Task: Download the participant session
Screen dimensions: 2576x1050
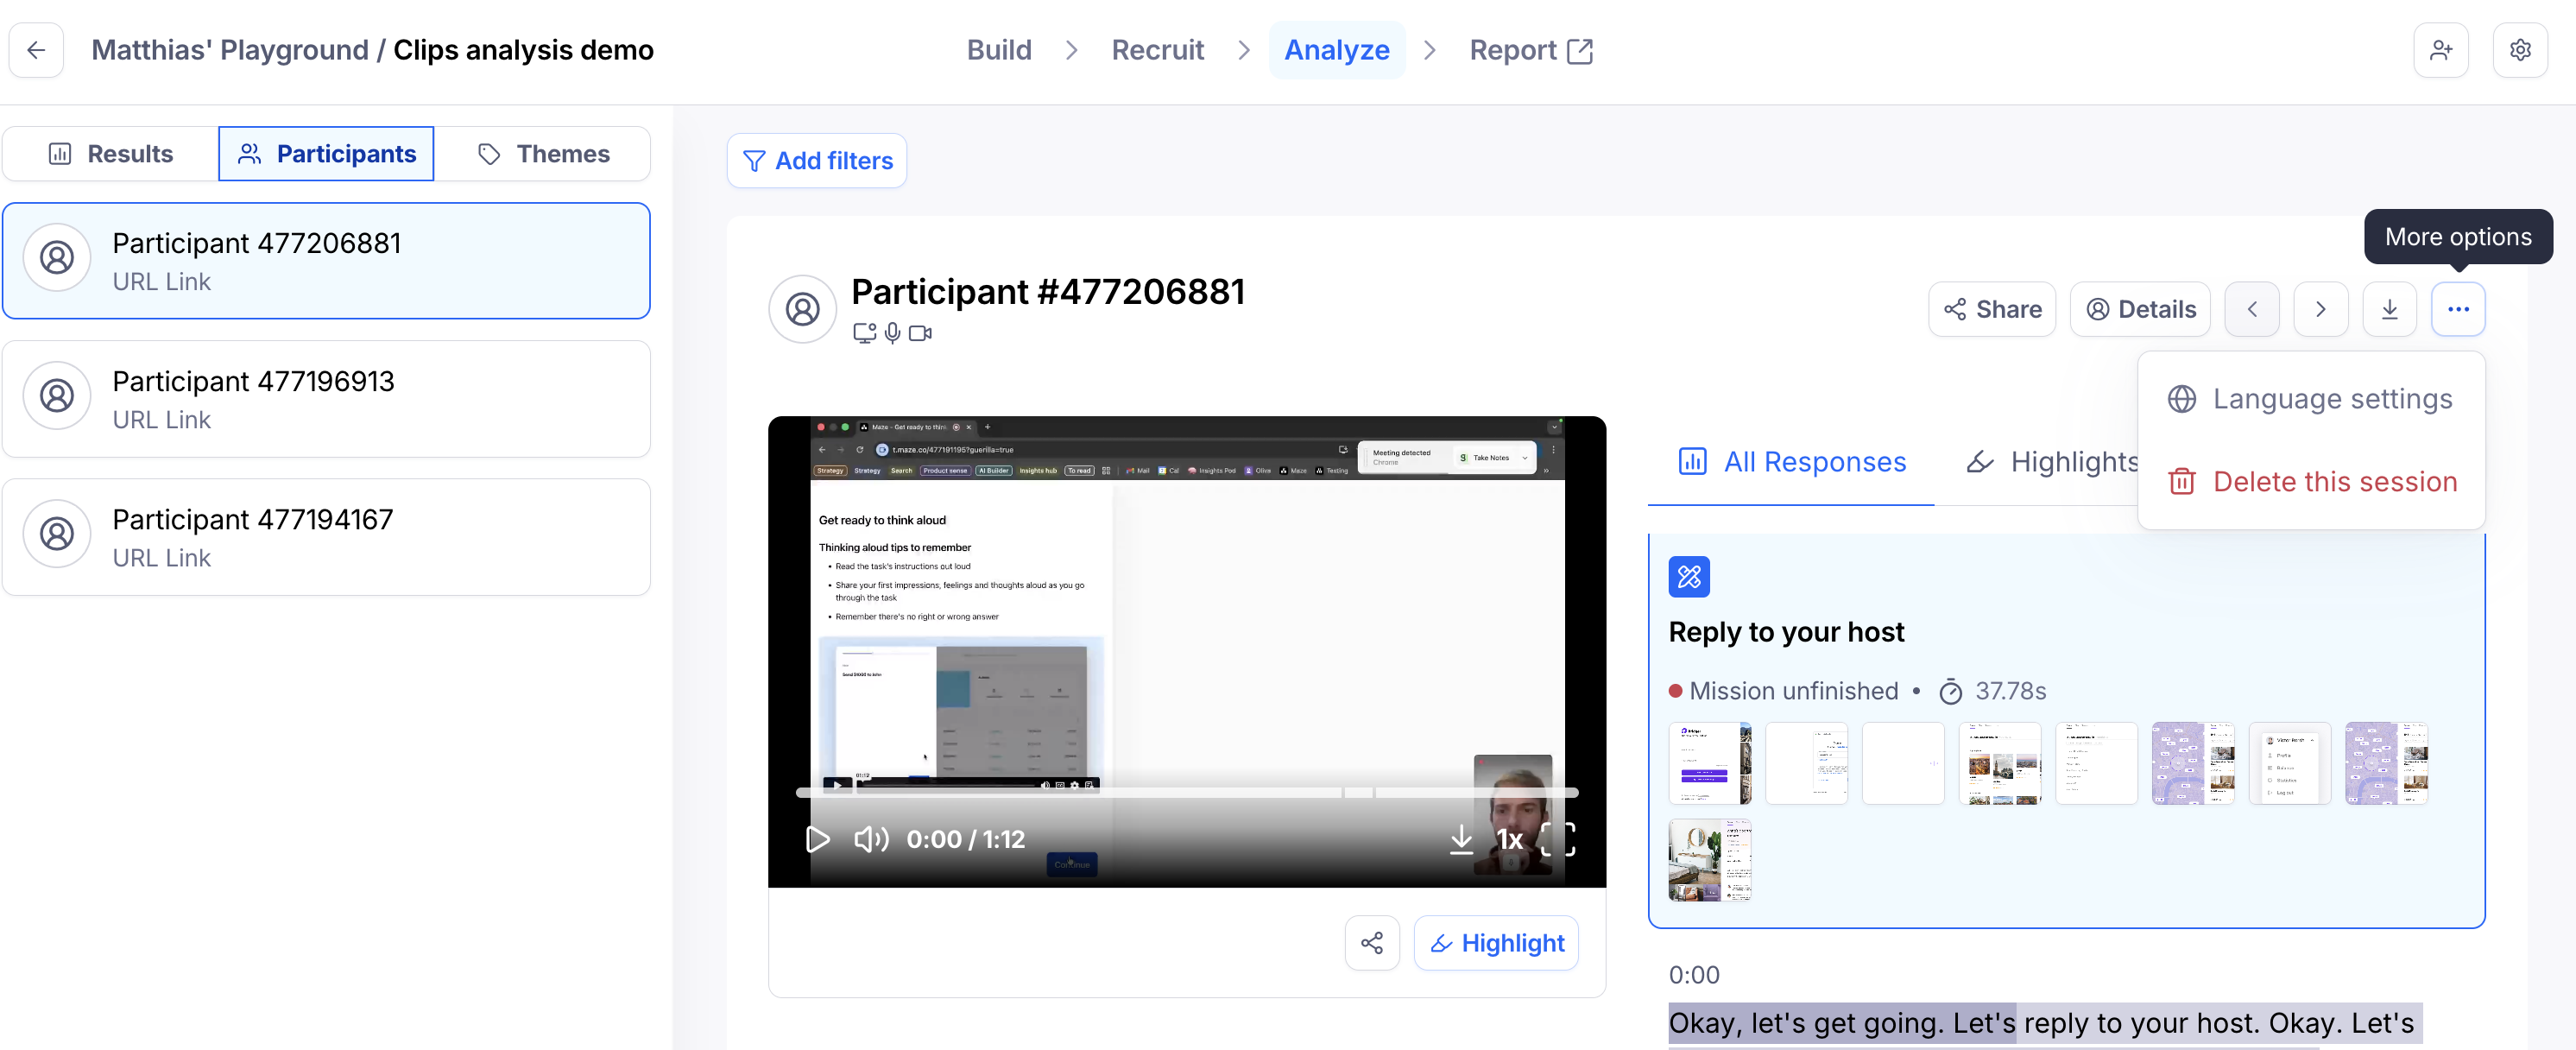Action: (x=2390, y=310)
